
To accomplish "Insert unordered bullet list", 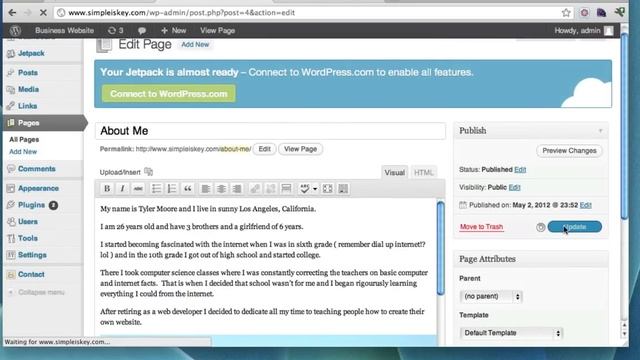I will (156, 189).
